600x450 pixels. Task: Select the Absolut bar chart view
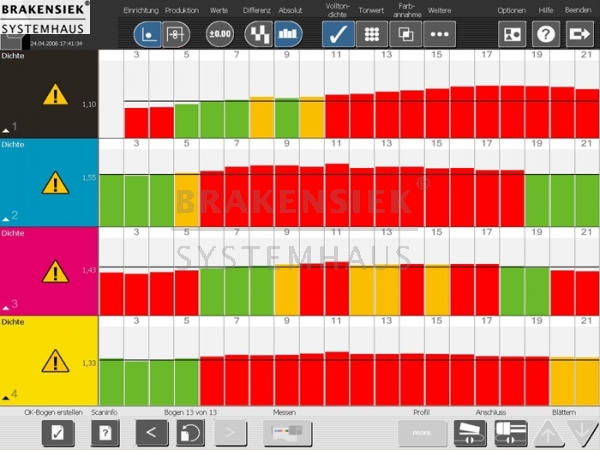tap(288, 34)
